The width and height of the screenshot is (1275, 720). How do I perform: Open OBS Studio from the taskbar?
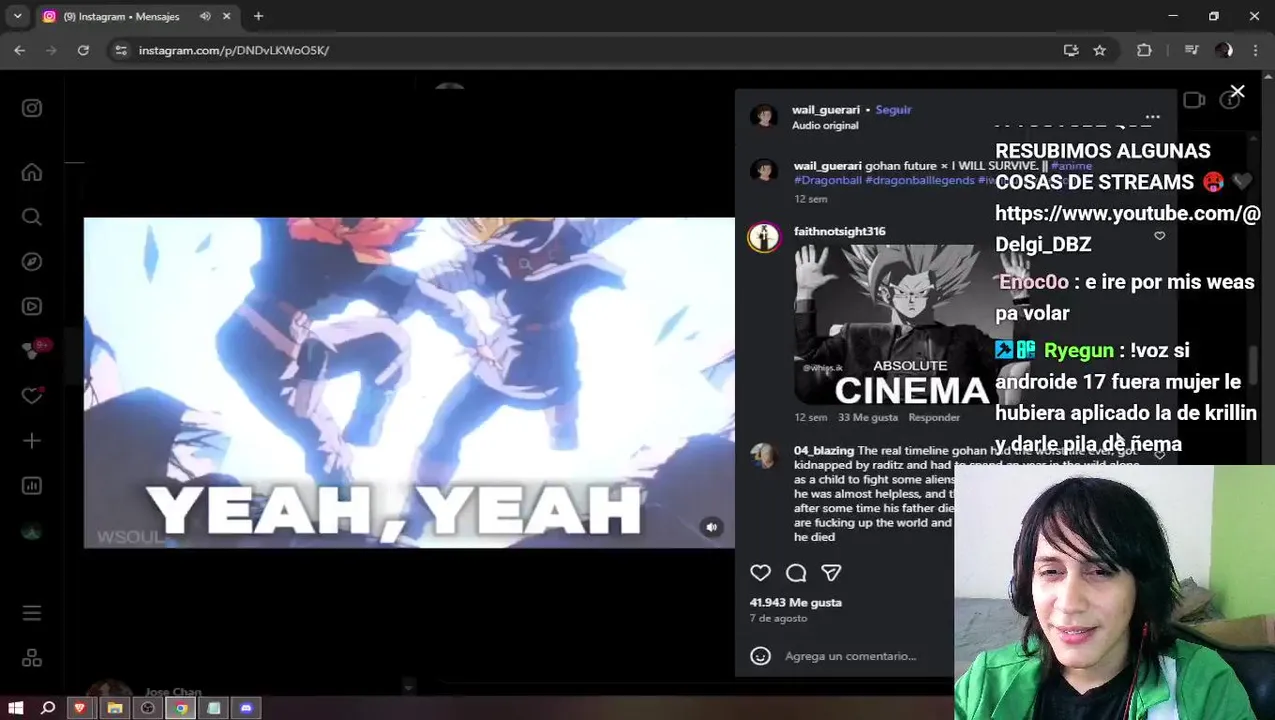(148, 708)
